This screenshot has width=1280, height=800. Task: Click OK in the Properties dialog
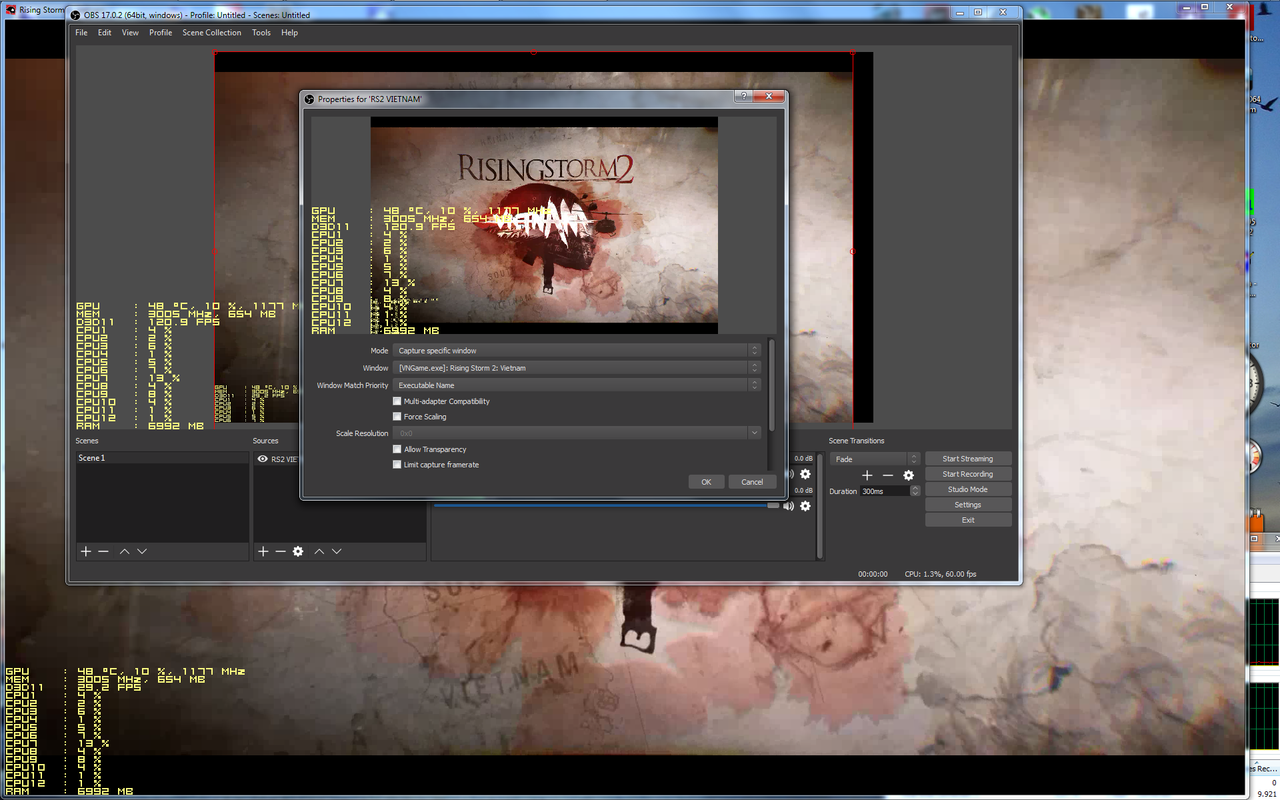point(706,482)
